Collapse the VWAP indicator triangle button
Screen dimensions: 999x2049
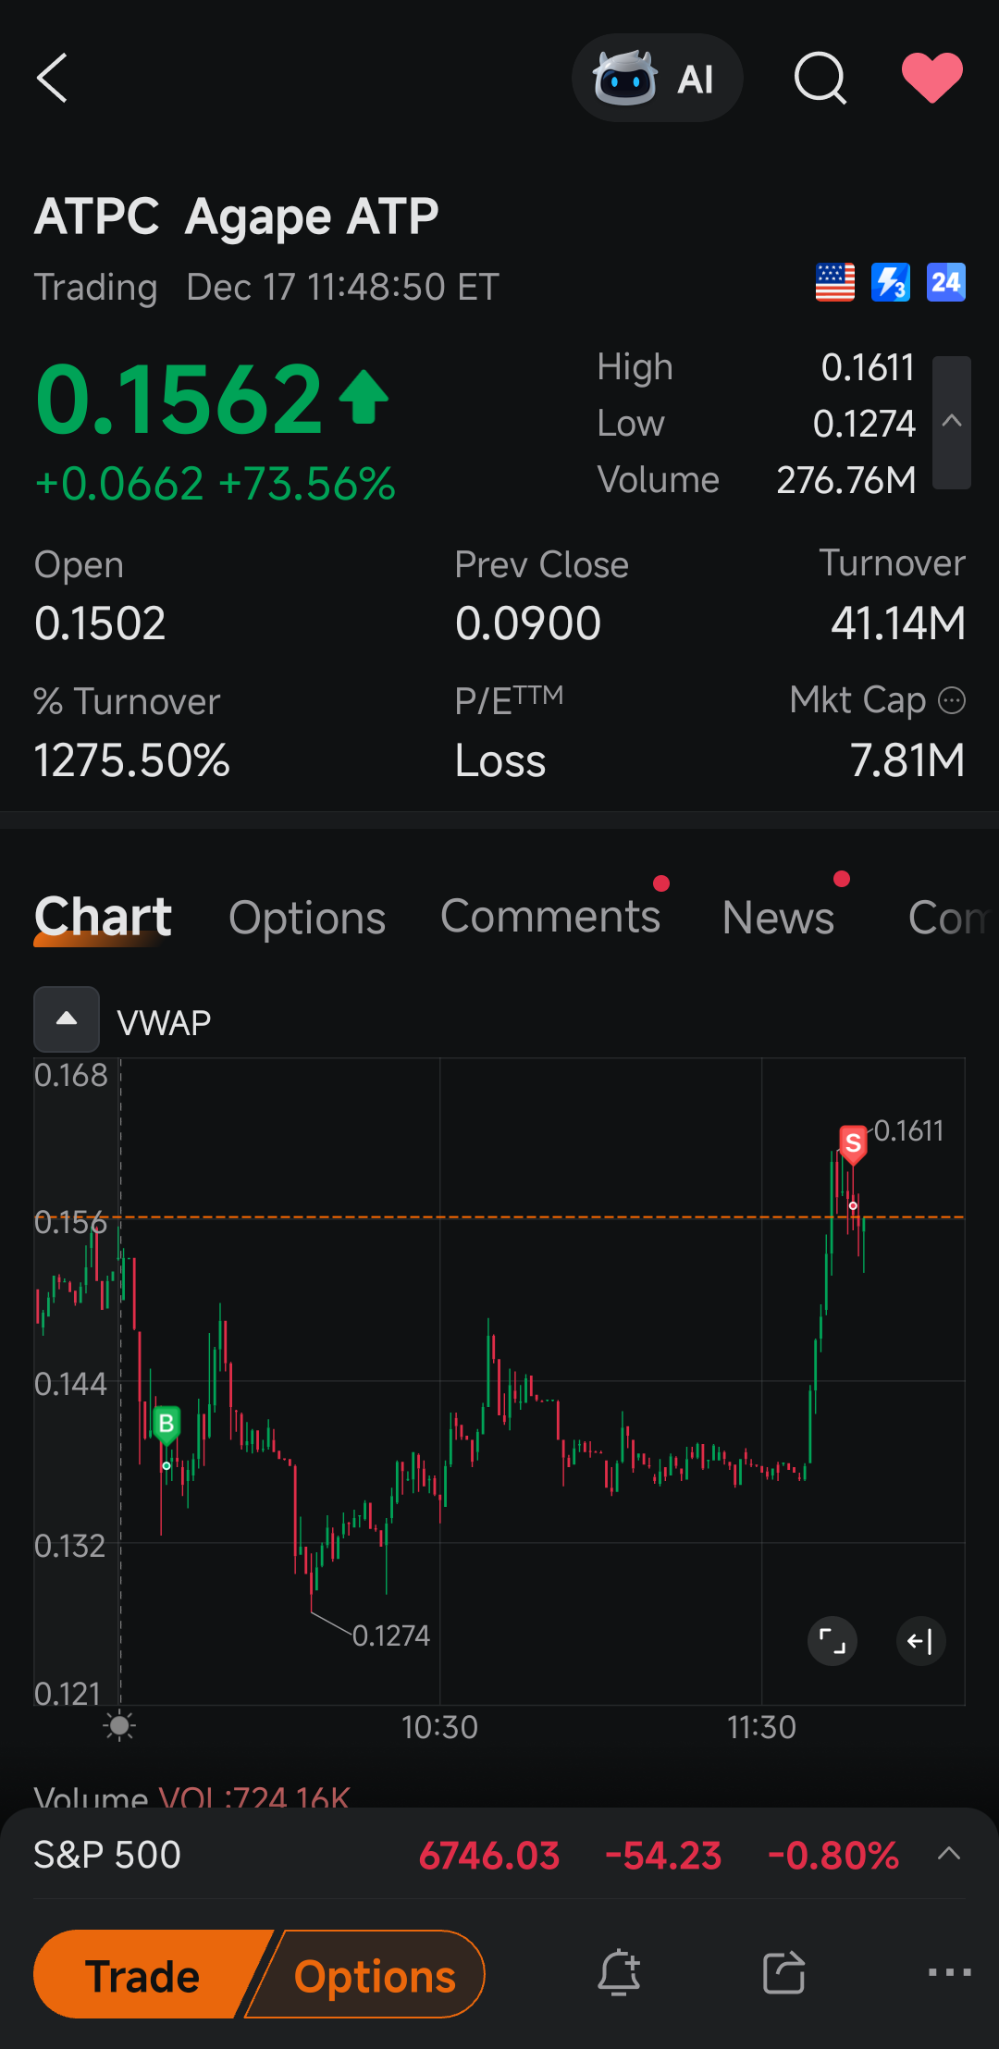coord(67,1019)
